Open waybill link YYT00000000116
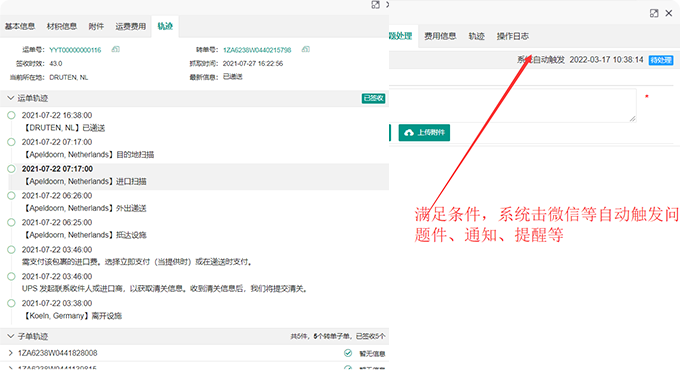Screen dimensions: 680x384 (x=75, y=50)
